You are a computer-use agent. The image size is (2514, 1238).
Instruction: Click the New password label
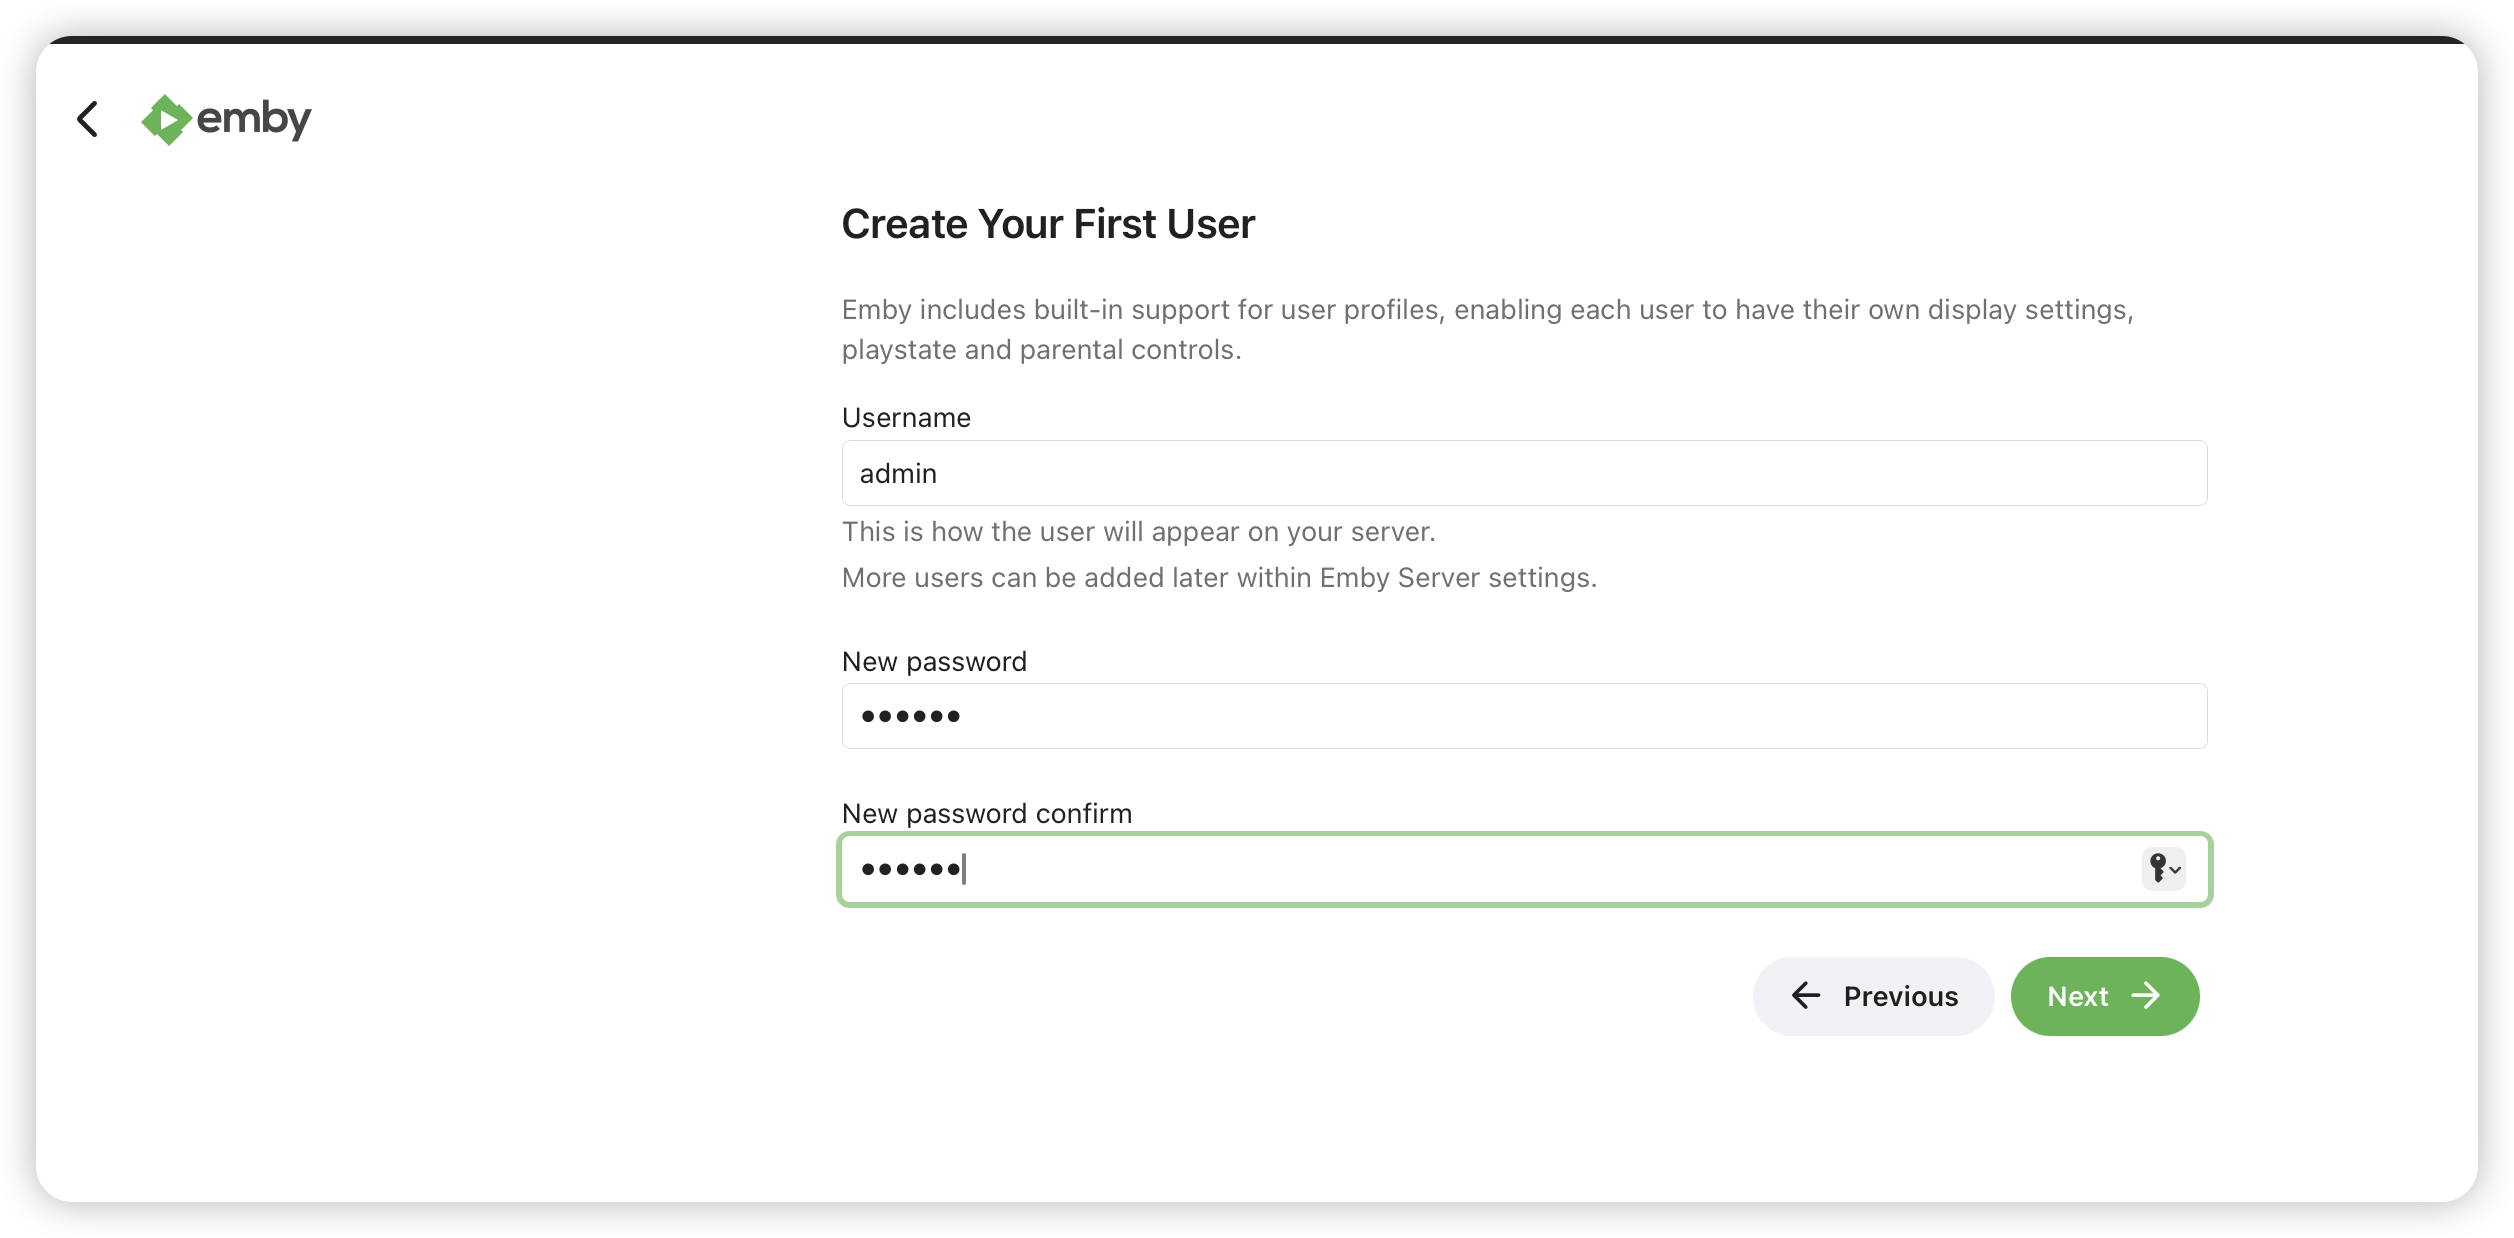click(934, 662)
